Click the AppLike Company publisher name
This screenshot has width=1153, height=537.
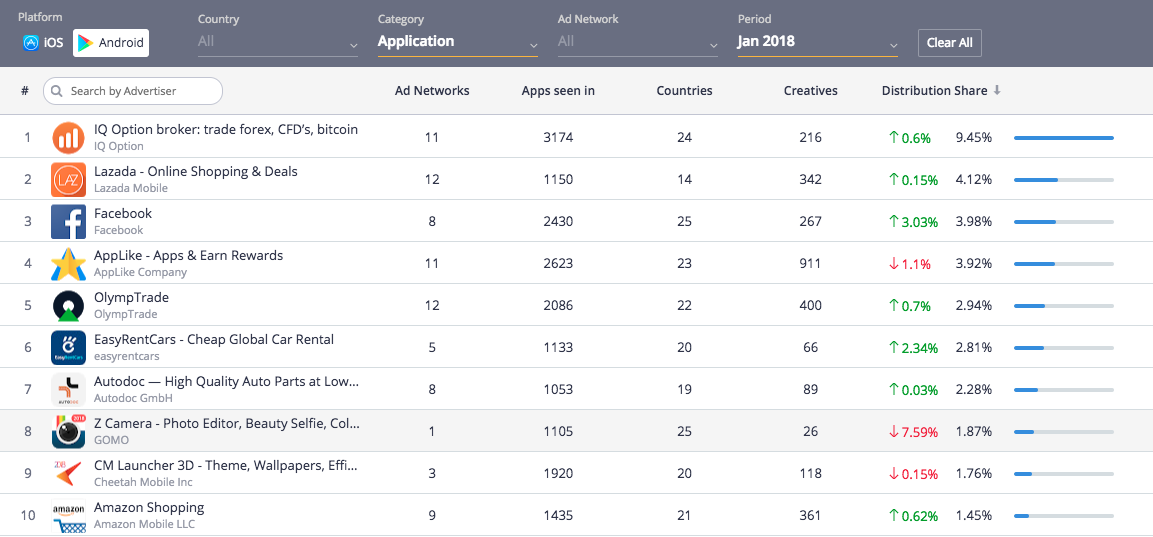[140, 272]
